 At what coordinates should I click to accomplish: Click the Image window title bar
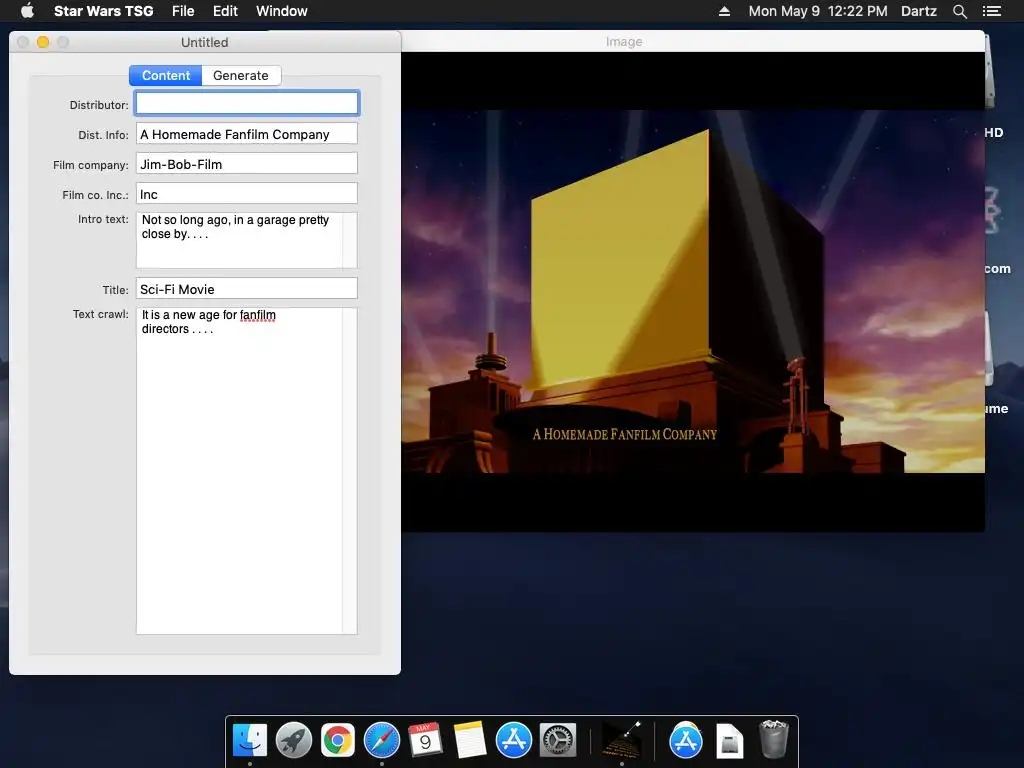click(x=693, y=41)
